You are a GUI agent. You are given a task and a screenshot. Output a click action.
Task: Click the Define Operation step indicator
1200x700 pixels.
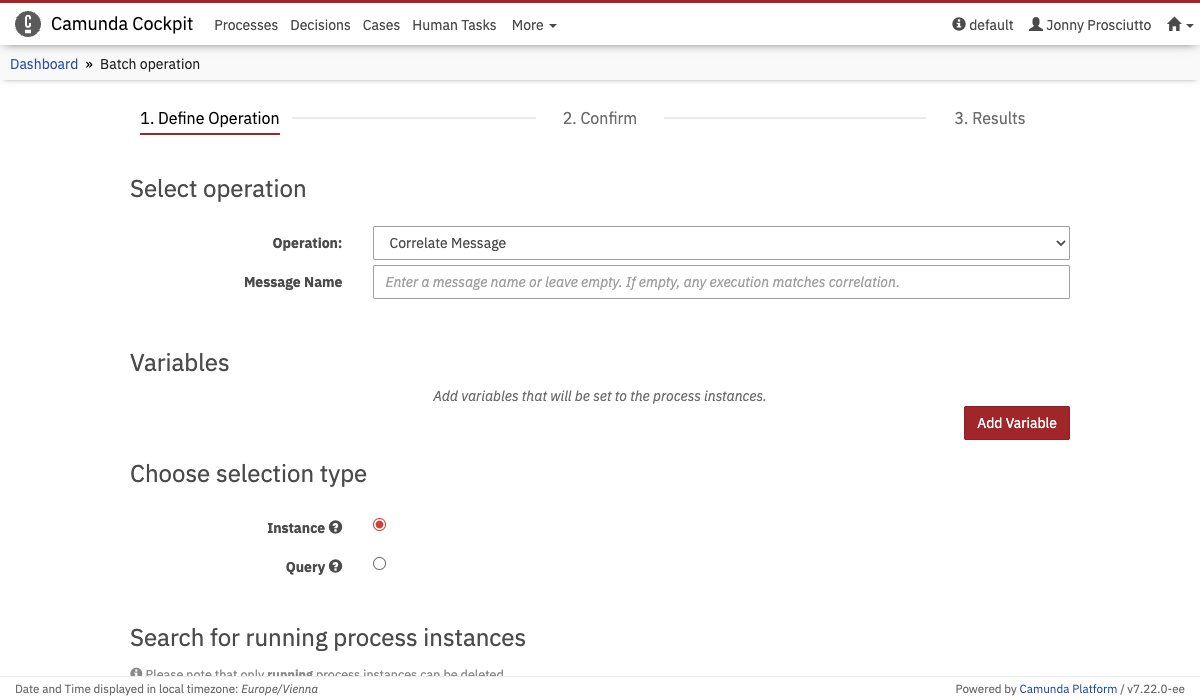click(210, 118)
